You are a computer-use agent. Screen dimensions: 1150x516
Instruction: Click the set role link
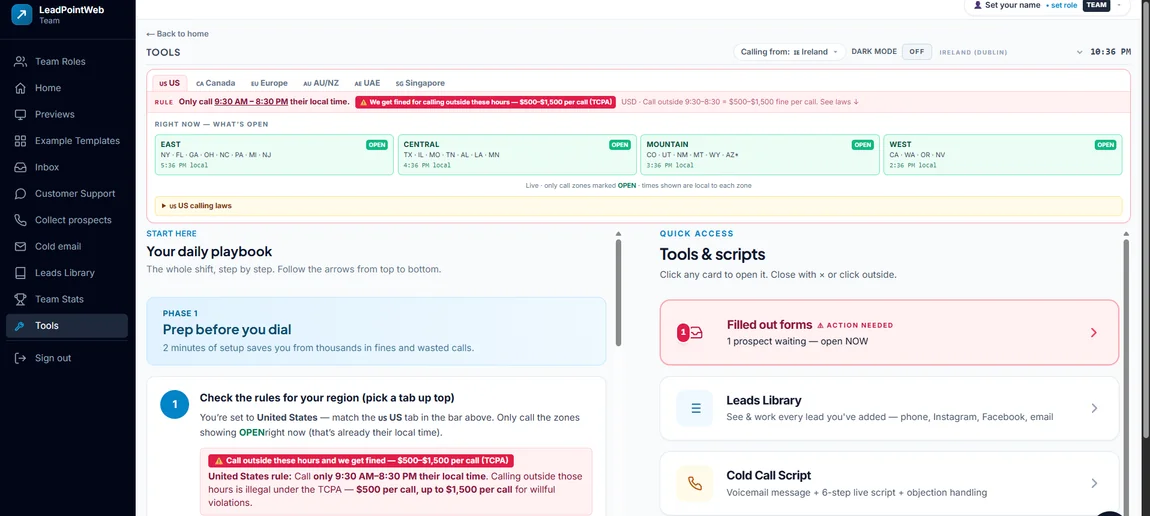(x=1064, y=5)
